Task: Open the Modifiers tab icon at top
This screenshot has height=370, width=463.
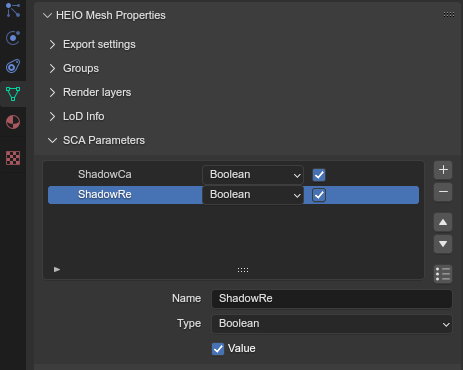Action: 13,10
